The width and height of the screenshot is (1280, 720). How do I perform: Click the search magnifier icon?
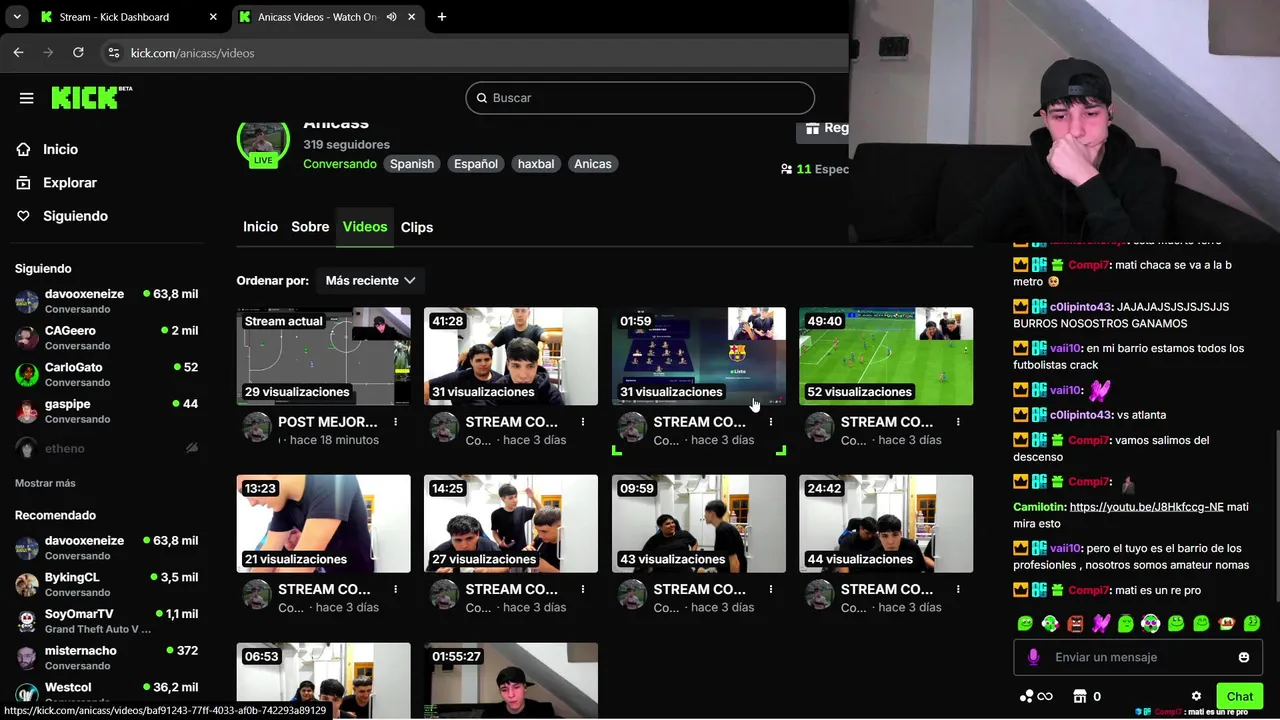coord(482,98)
